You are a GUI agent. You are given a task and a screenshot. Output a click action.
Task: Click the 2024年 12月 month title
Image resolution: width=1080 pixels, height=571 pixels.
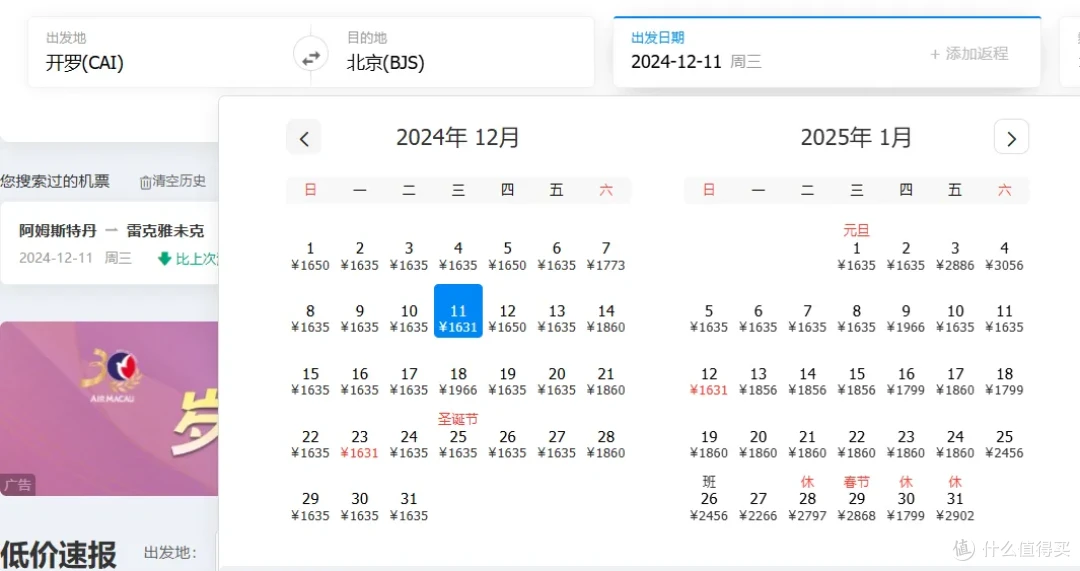[458, 137]
